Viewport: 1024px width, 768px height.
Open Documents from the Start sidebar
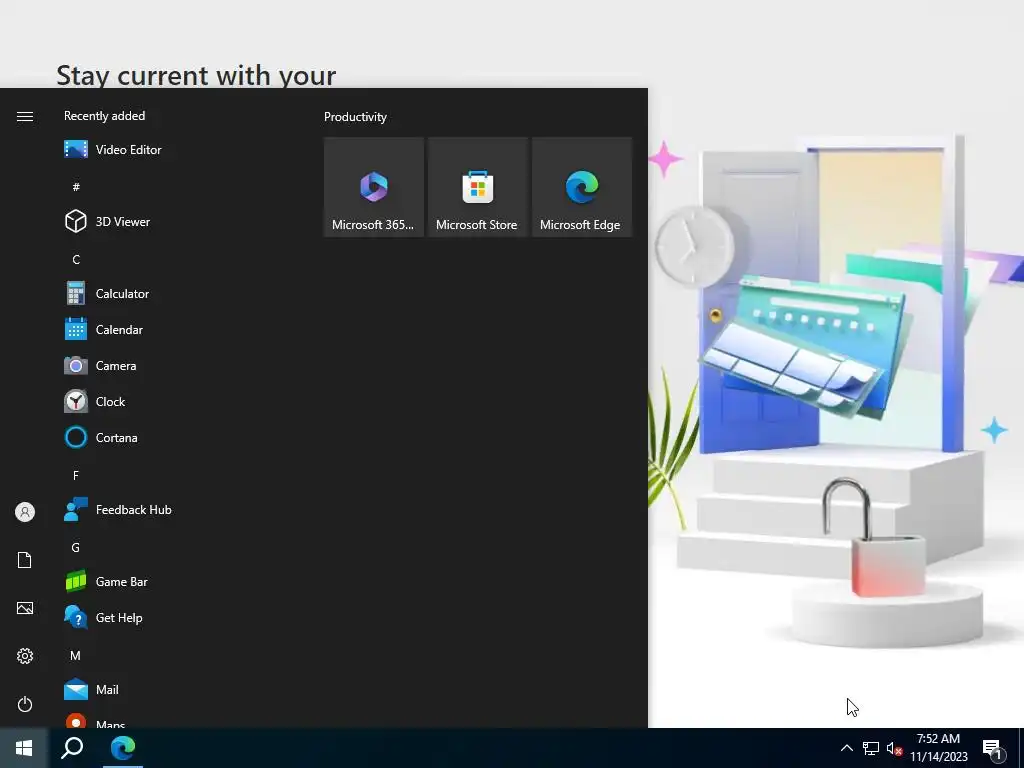pyautogui.click(x=25, y=560)
